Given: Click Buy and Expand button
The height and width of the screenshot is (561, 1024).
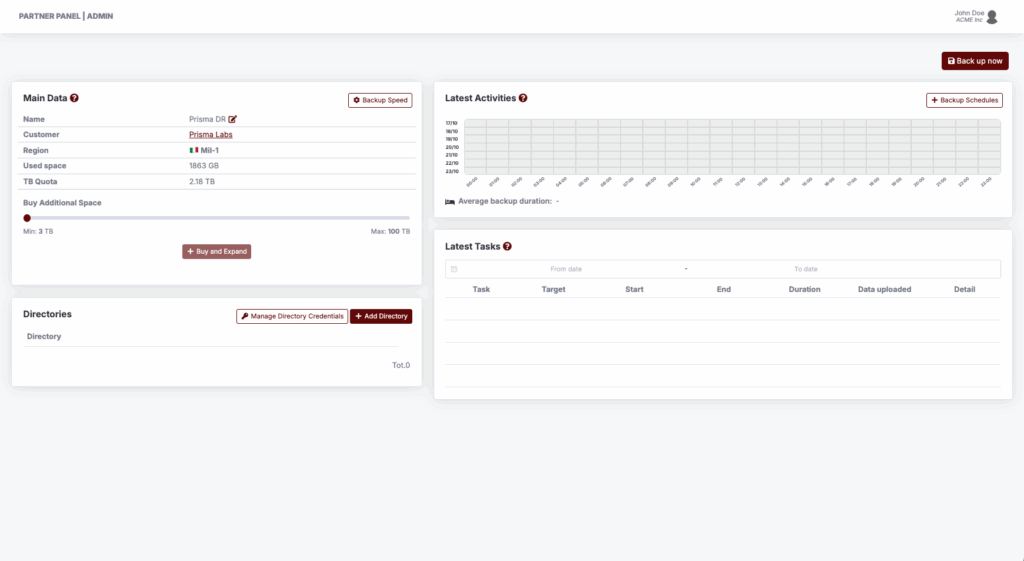Looking at the screenshot, I should coord(216,252).
